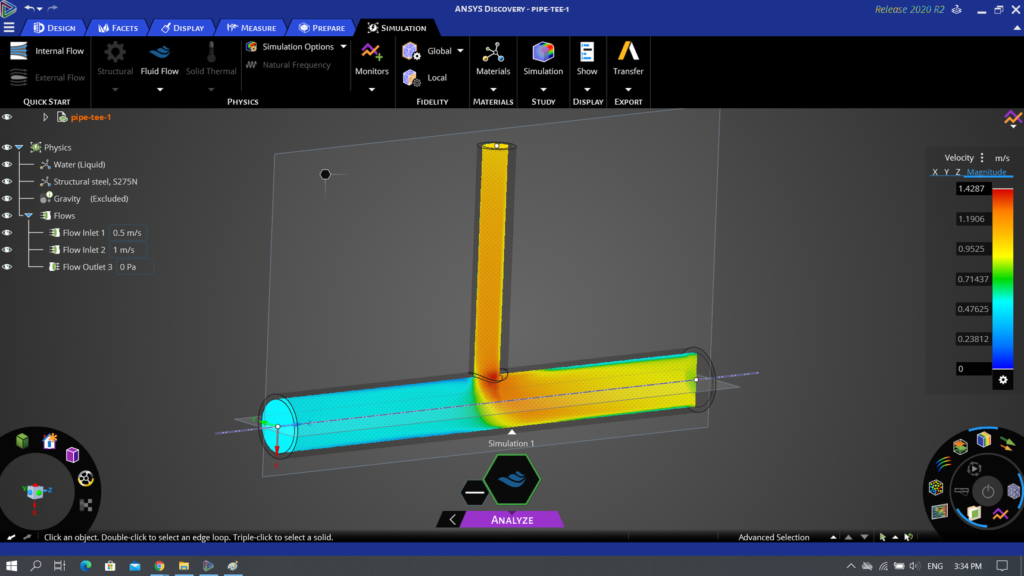Expand the Fluid Flow dropdown arrow
The width and height of the screenshot is (1024, 576).
(159, 89)
